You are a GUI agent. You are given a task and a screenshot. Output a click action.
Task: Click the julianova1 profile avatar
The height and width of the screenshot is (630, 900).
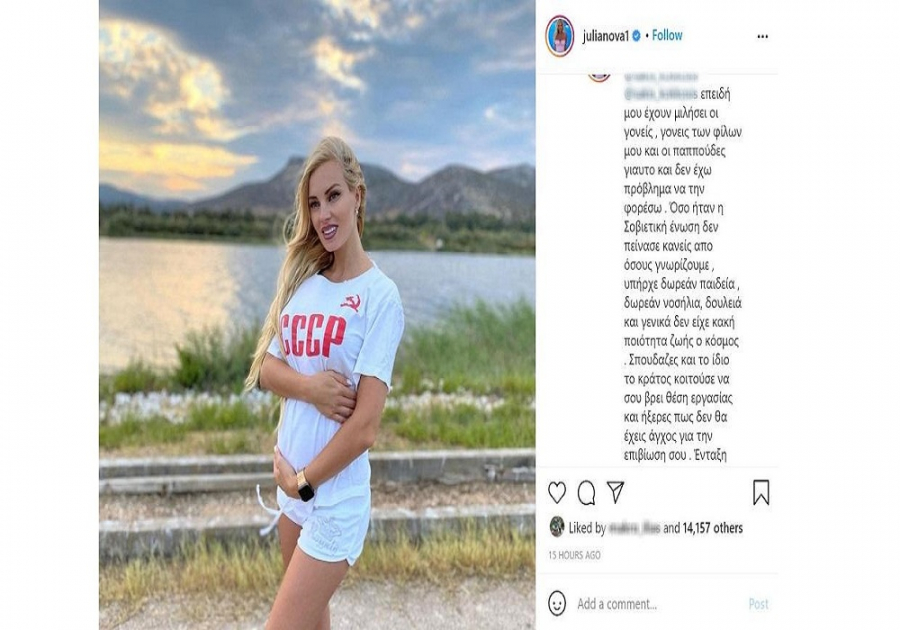coord(560,36)
